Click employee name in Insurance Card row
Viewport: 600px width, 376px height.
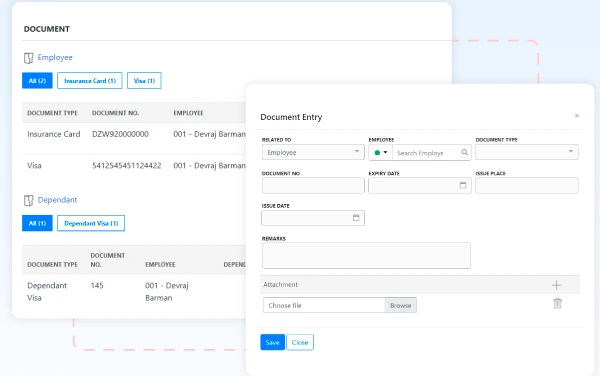(x=209, y=134)
